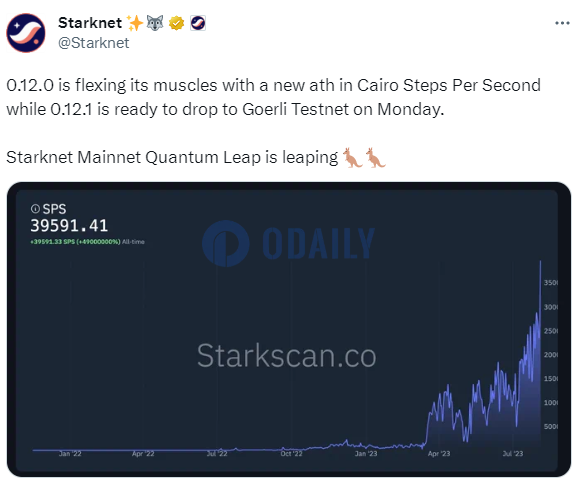Open the three-dot more options menu
This screenshot has width=577, height=488.
coord(562,23)
